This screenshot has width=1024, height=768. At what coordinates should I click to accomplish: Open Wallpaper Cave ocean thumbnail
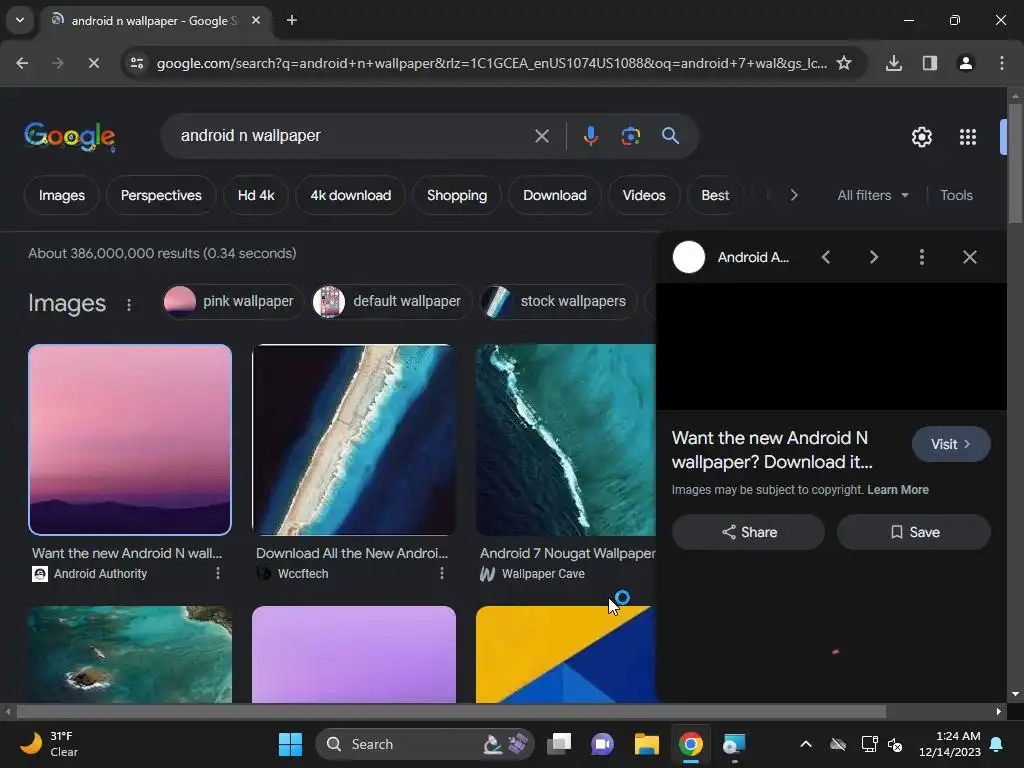tap(566, 440)
